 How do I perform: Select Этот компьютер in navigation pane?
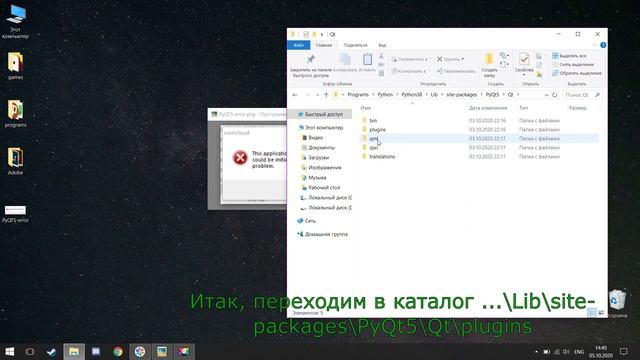pos(321,127)
